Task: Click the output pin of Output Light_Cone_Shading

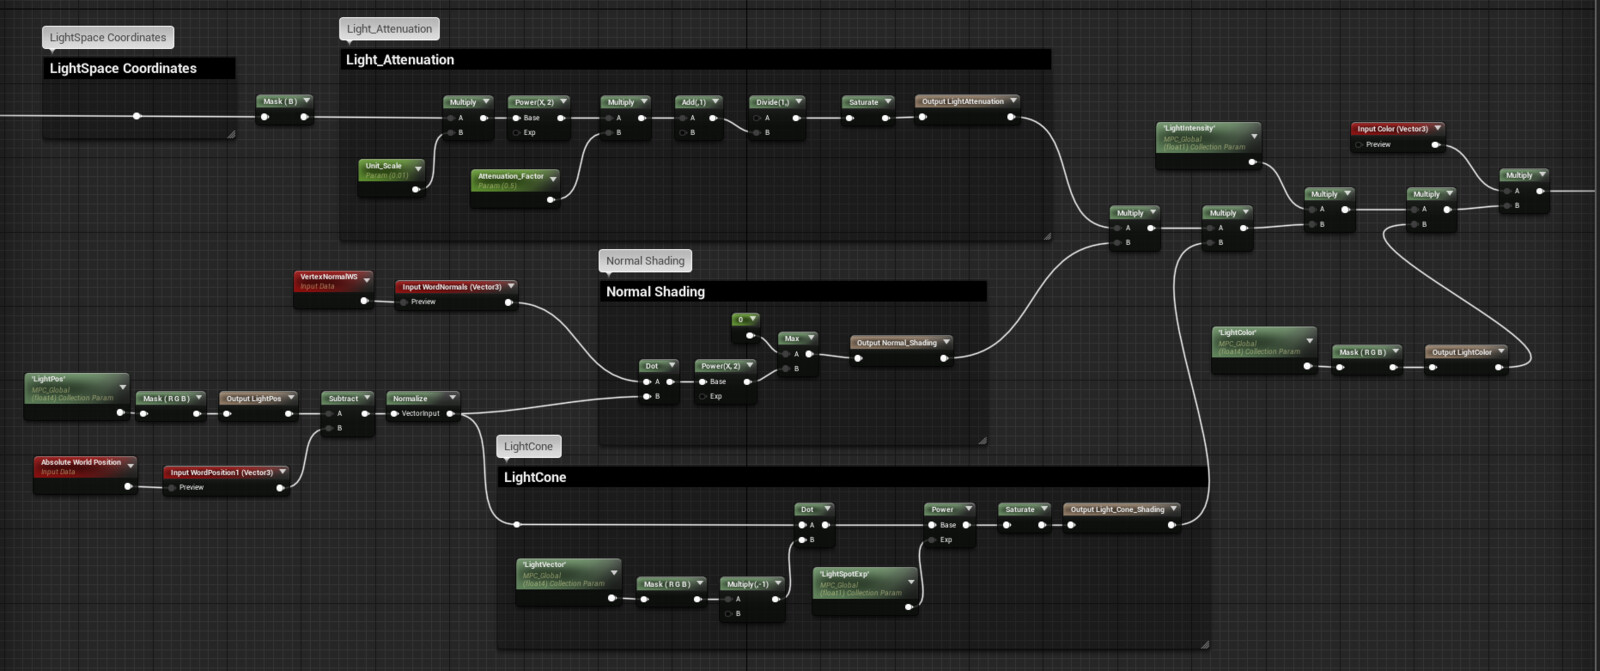Action: 1171,525
